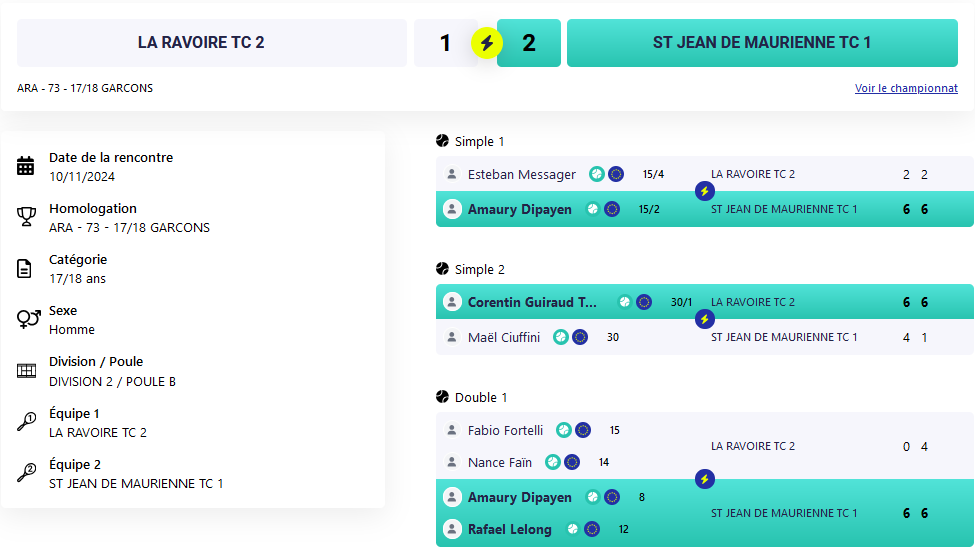Open the Voir le championnat link
Screen dimensions: 975x549
pyautogui.click(x=906, y=88)
